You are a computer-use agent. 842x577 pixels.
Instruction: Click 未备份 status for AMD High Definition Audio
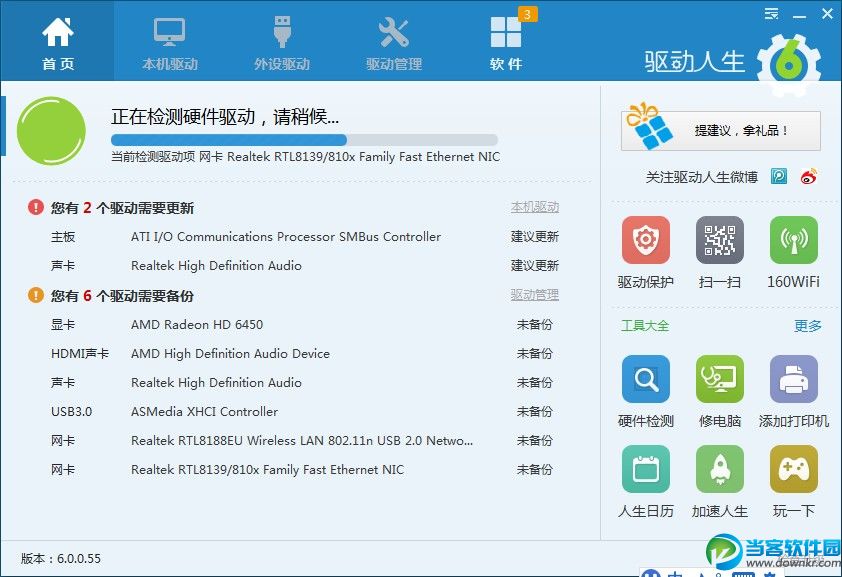click(535, 354)
